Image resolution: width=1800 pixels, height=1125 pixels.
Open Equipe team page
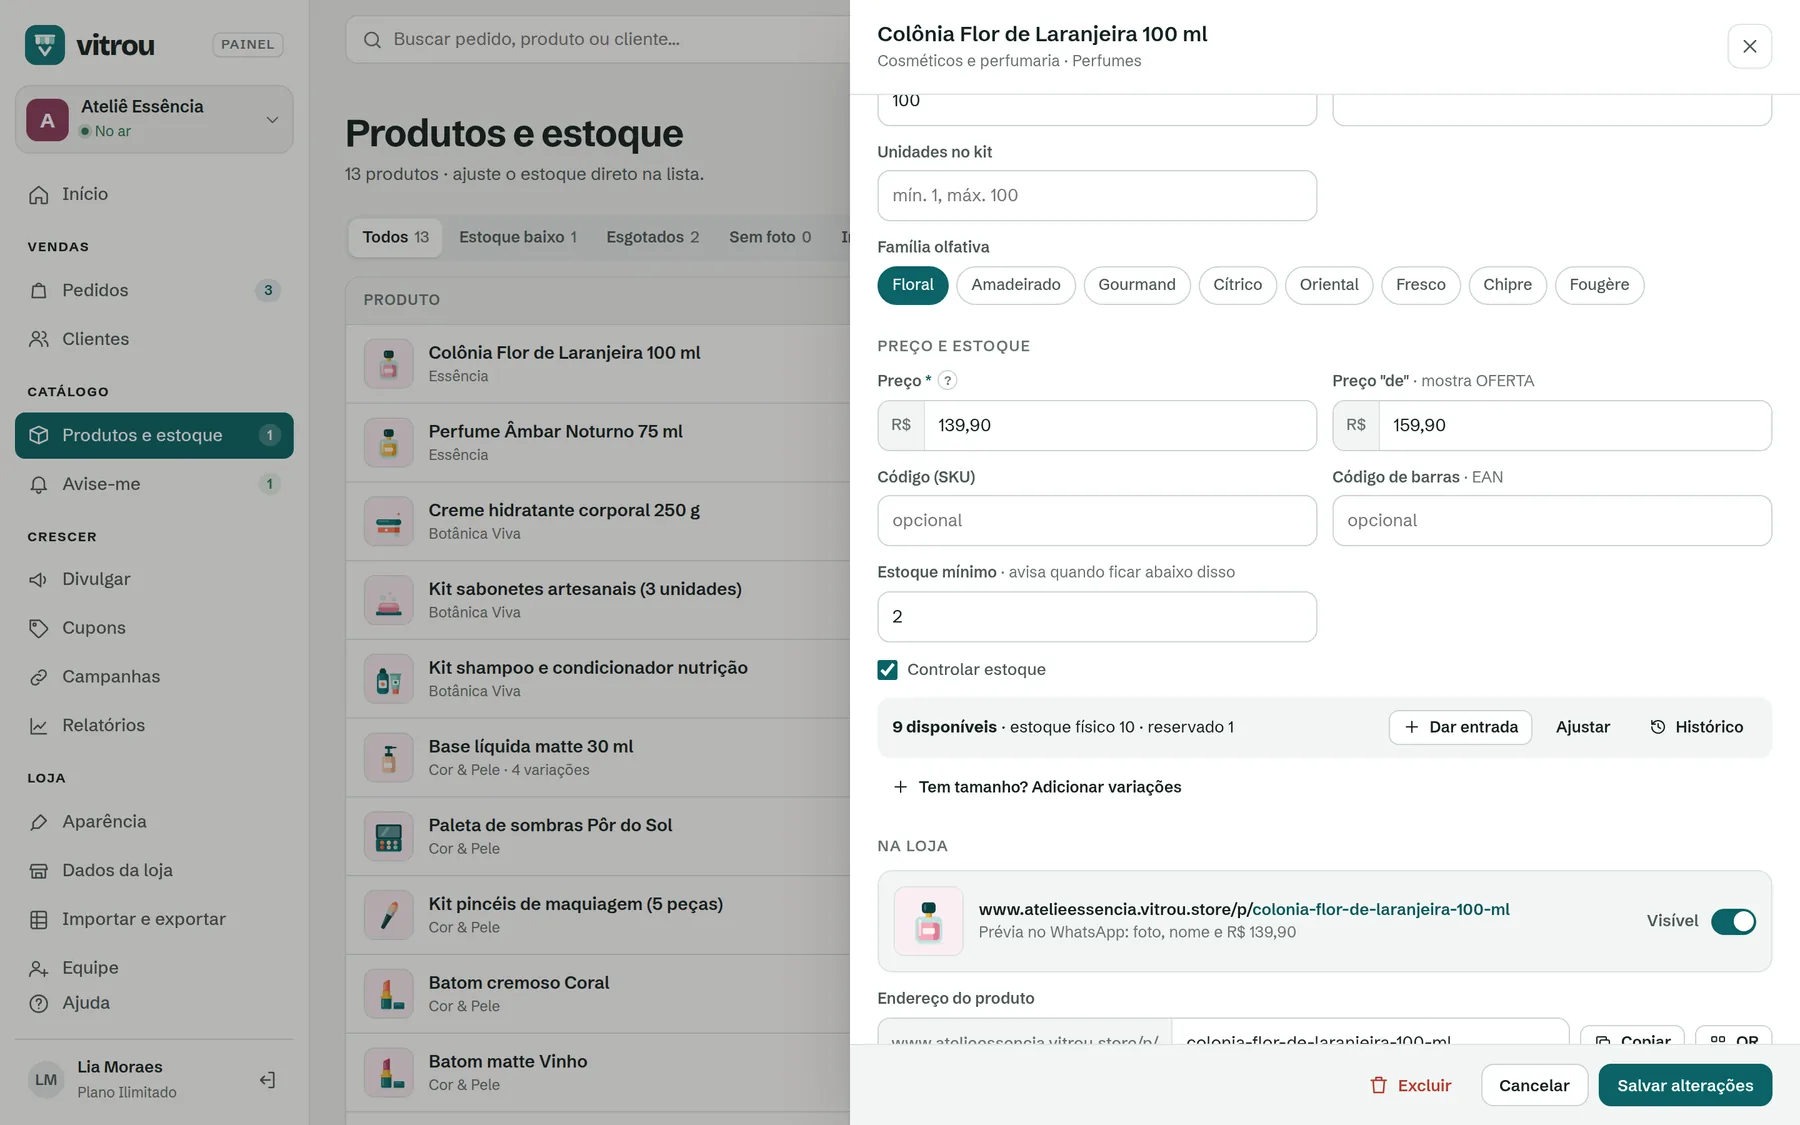154,968
